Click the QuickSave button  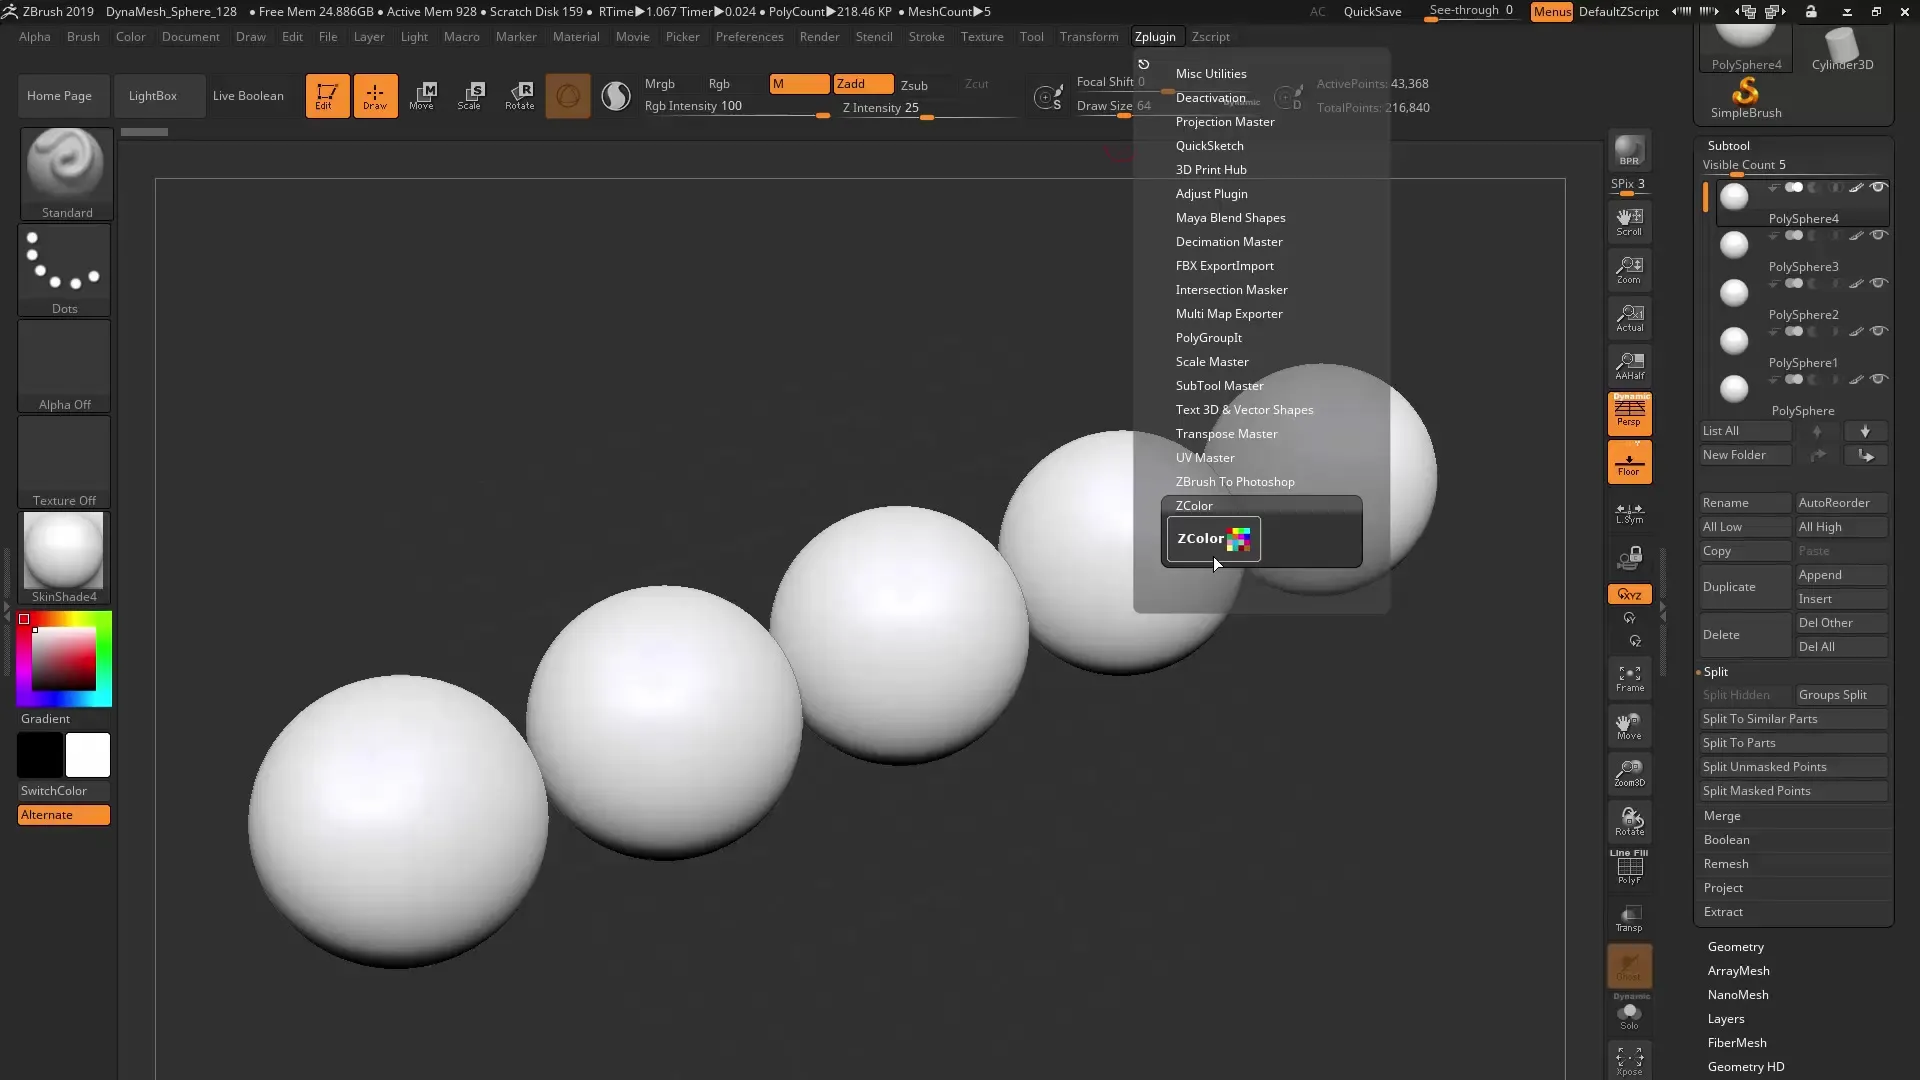1372,12
